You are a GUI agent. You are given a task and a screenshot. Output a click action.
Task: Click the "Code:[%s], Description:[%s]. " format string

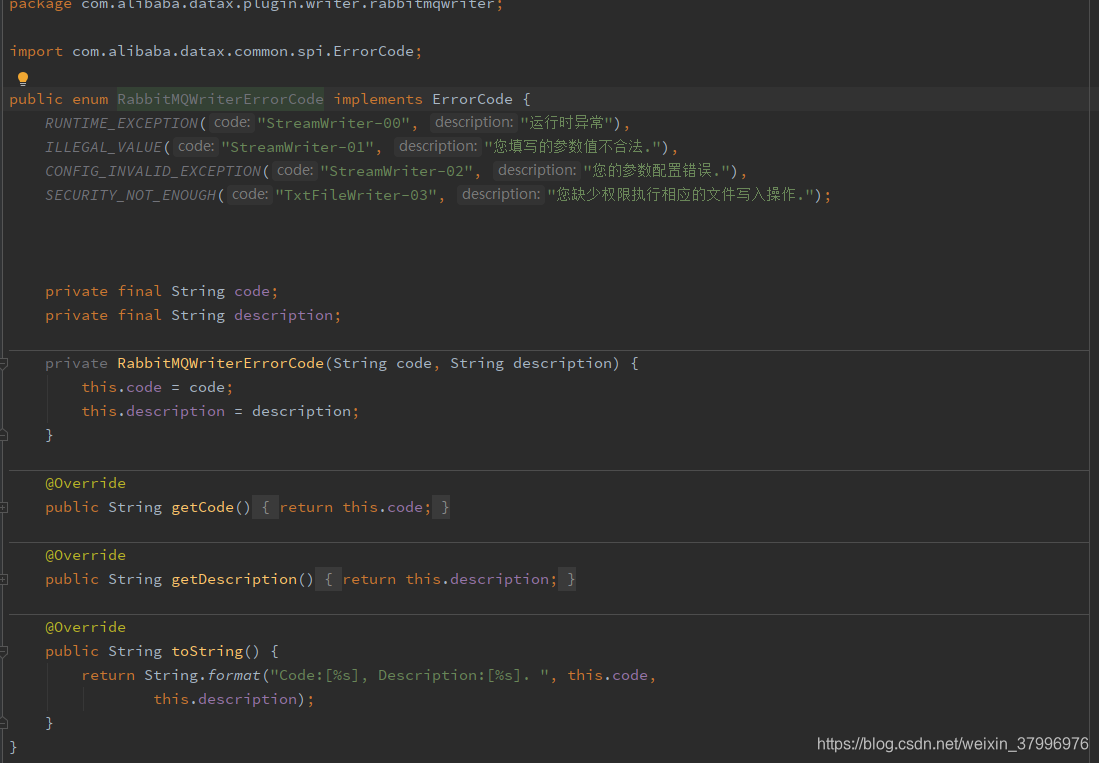tap(410, 675)
